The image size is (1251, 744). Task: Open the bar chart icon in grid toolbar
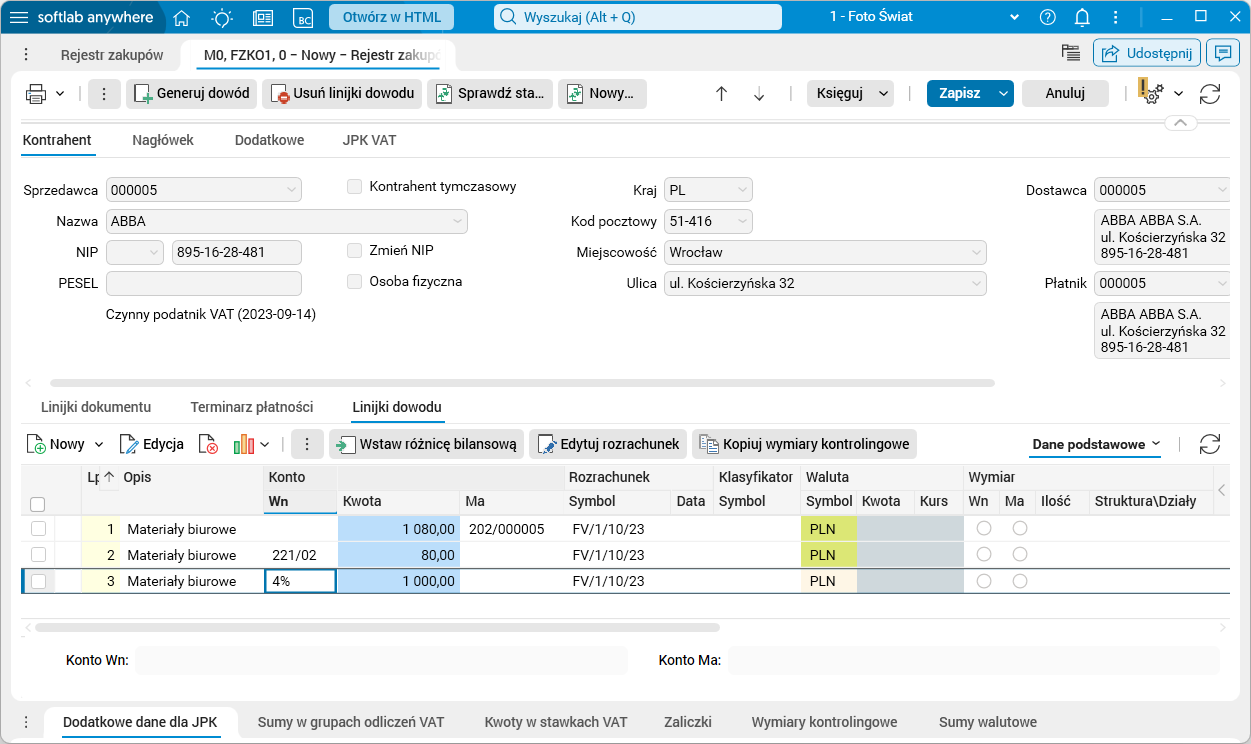coord(244,444)
